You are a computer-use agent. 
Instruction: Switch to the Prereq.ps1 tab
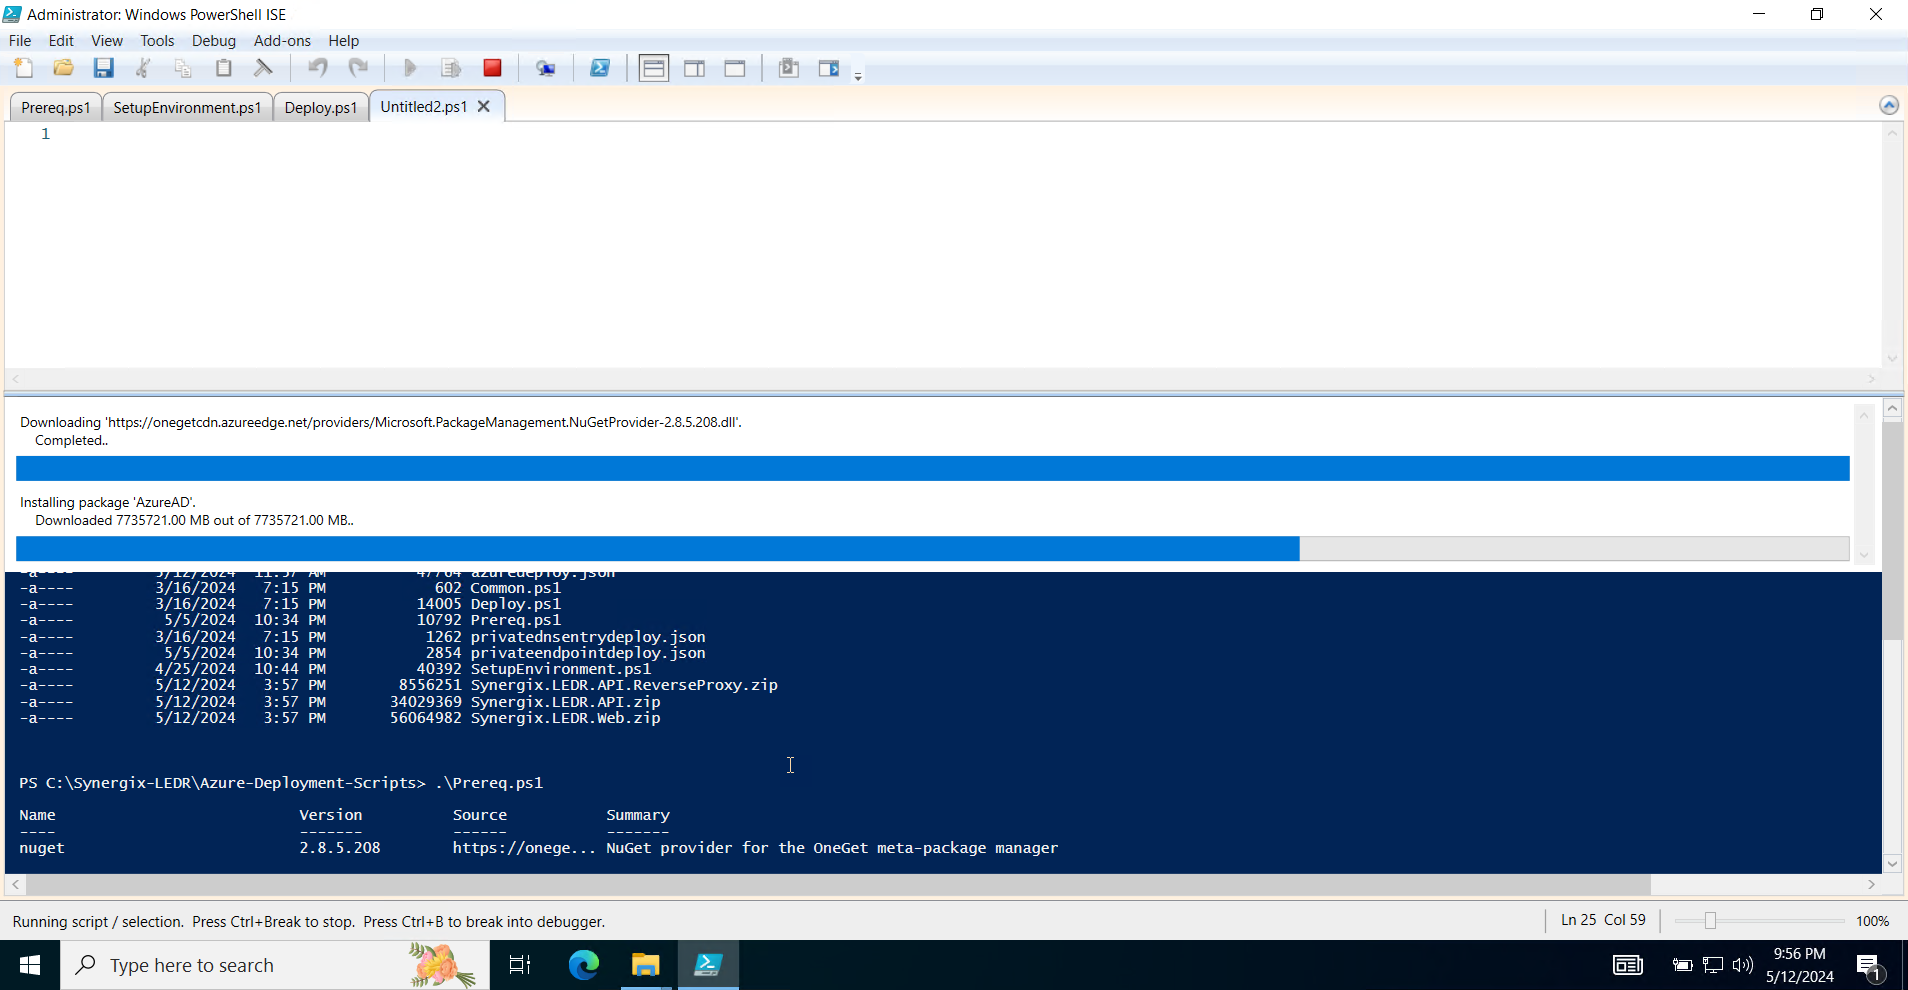(x=56, y=107)
